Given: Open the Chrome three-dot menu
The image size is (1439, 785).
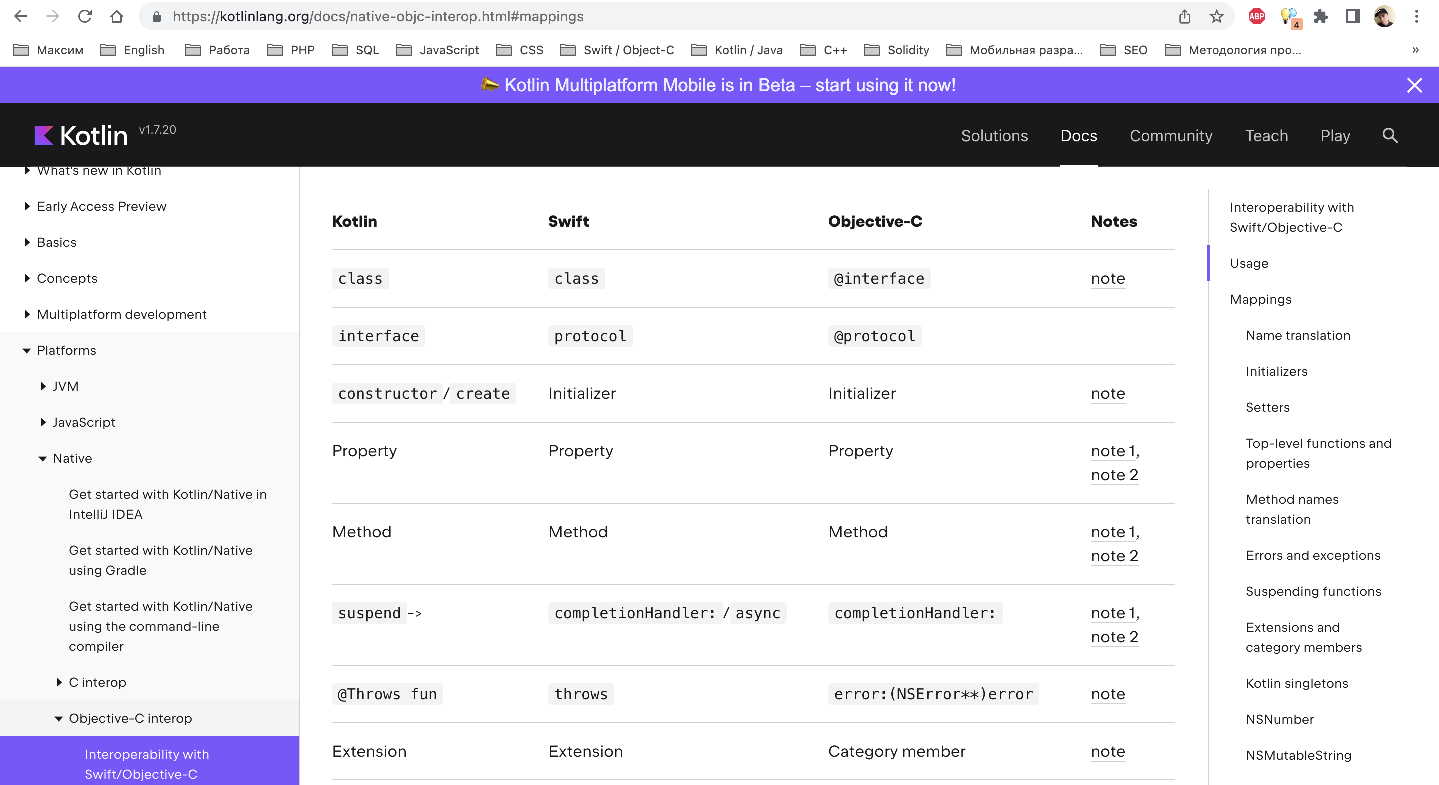Looking at the screenshot, I should tap(1416, 17).
